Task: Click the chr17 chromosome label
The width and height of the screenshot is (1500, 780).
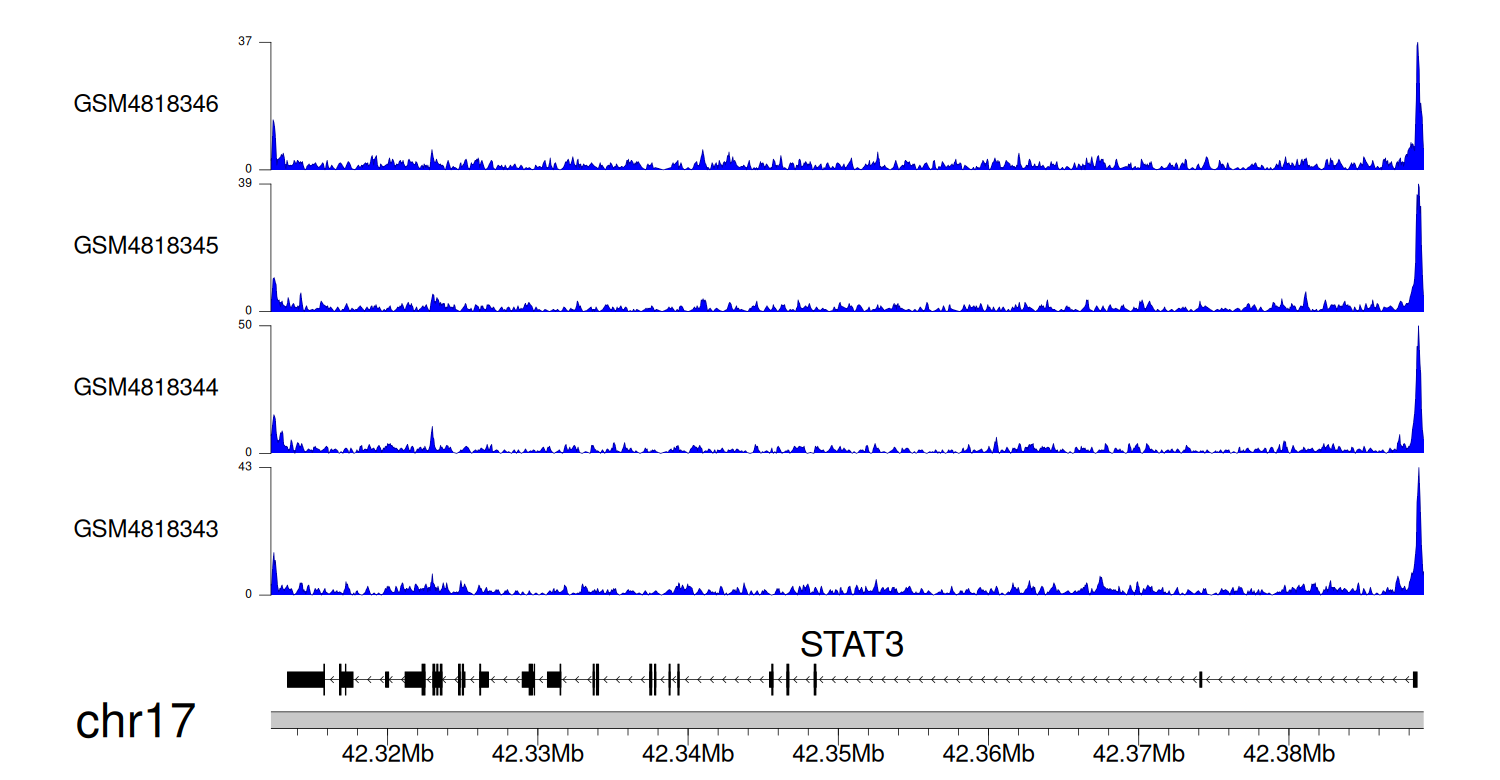Action: [x=135, y=722]
